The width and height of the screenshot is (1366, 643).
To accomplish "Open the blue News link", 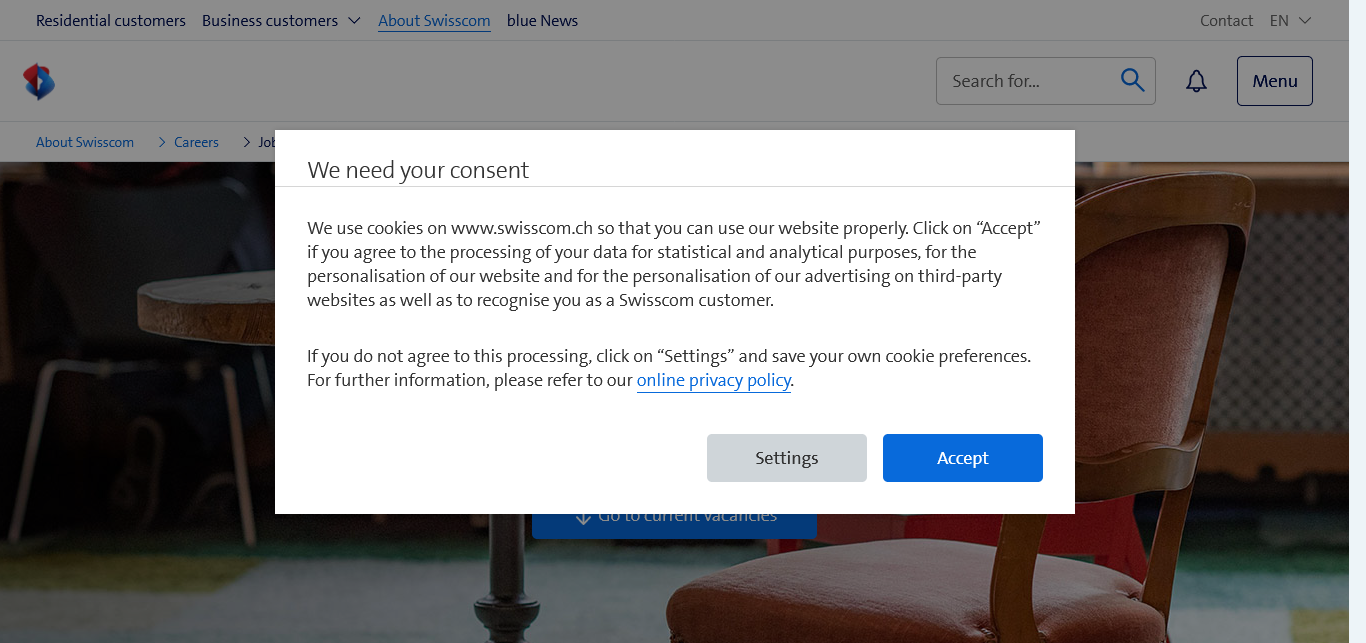I will point(542,20).
